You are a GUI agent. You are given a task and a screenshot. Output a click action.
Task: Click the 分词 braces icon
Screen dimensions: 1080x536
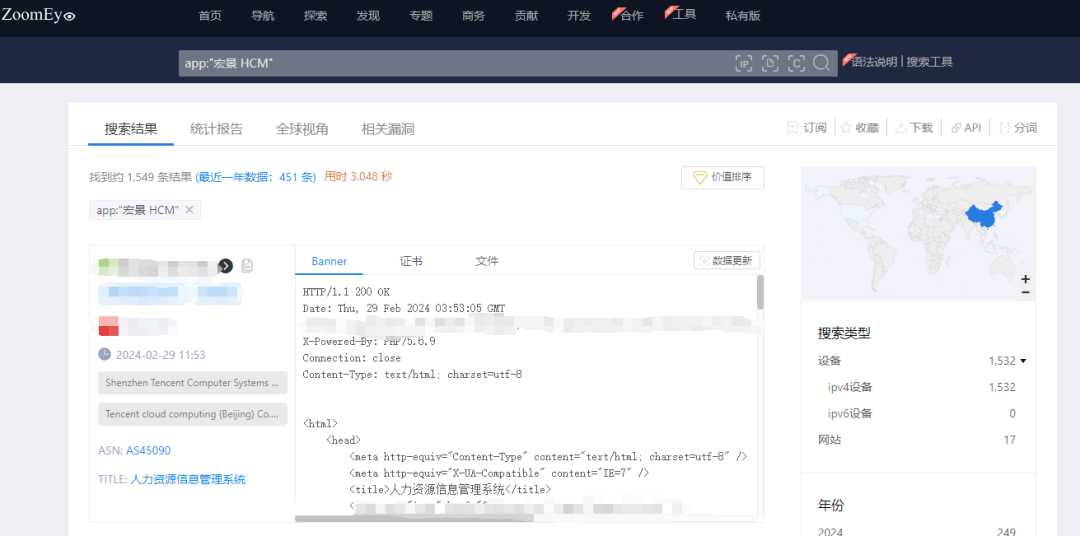[1005, 127]
